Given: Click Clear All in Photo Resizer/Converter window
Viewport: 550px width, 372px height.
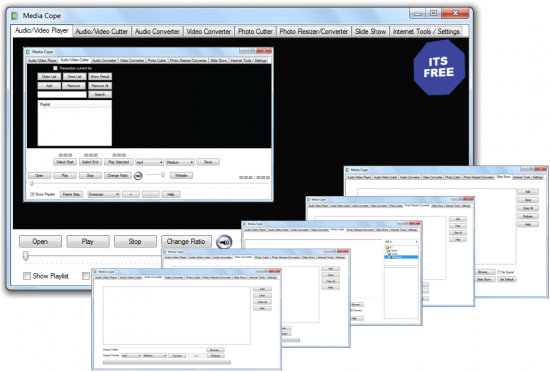Looking at the screenshot, I should [458, 233].
